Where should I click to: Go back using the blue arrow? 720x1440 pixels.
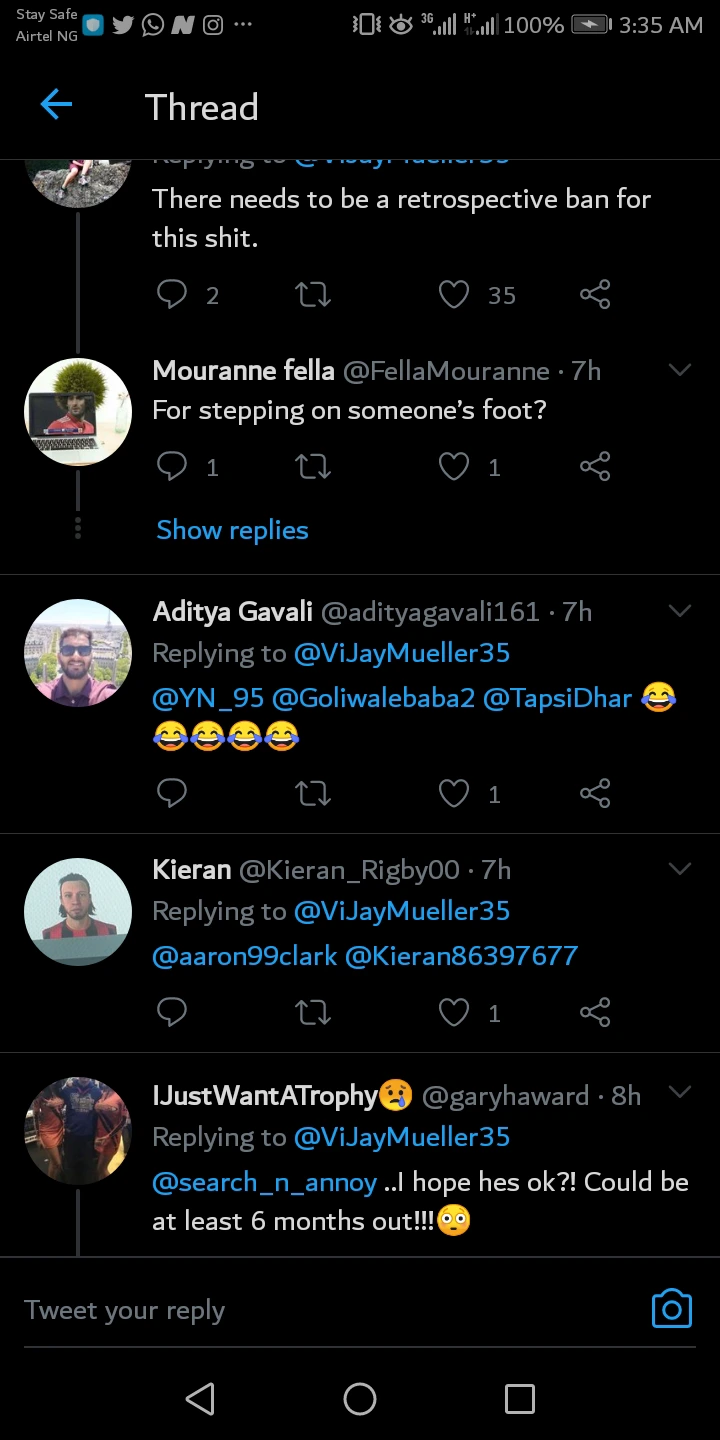56,105
